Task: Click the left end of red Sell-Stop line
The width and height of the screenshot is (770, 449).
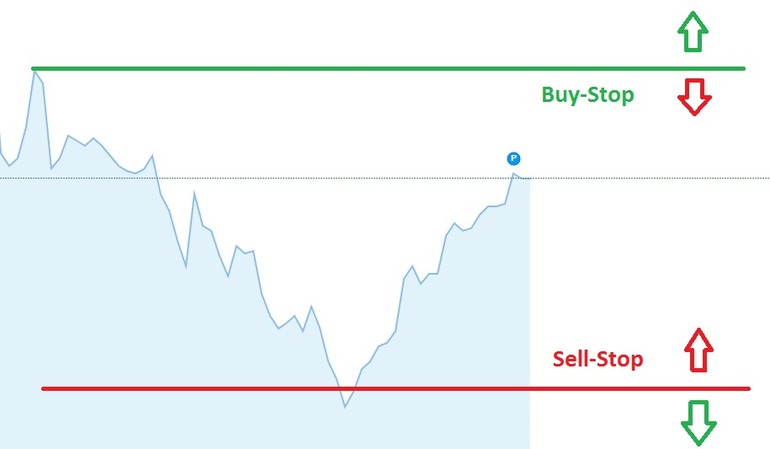Action: pos(44,389)
